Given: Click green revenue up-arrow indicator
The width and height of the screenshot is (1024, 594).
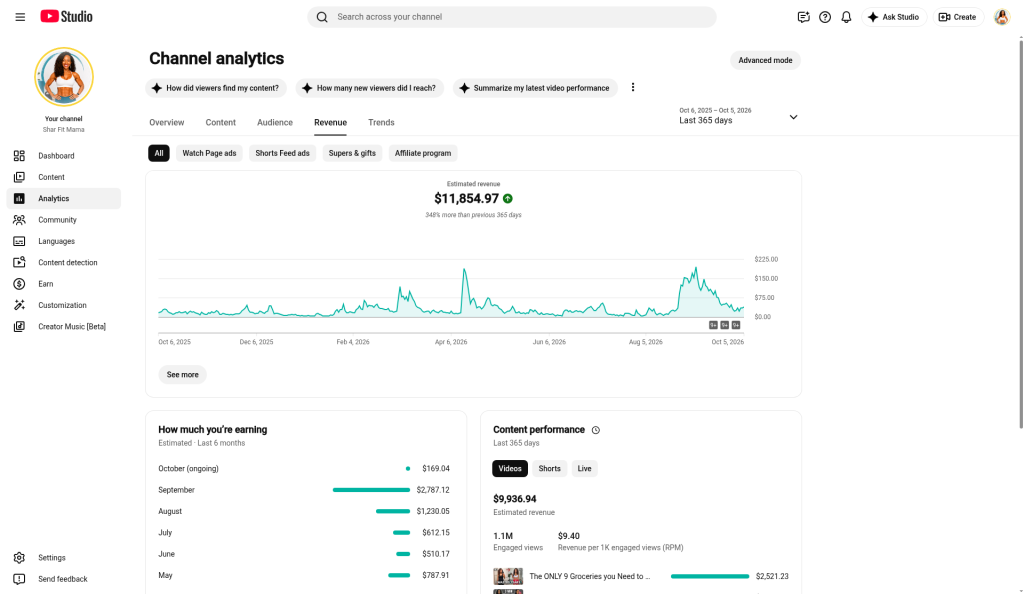Looking at the screenshot, I should click(x=507, y=198).
